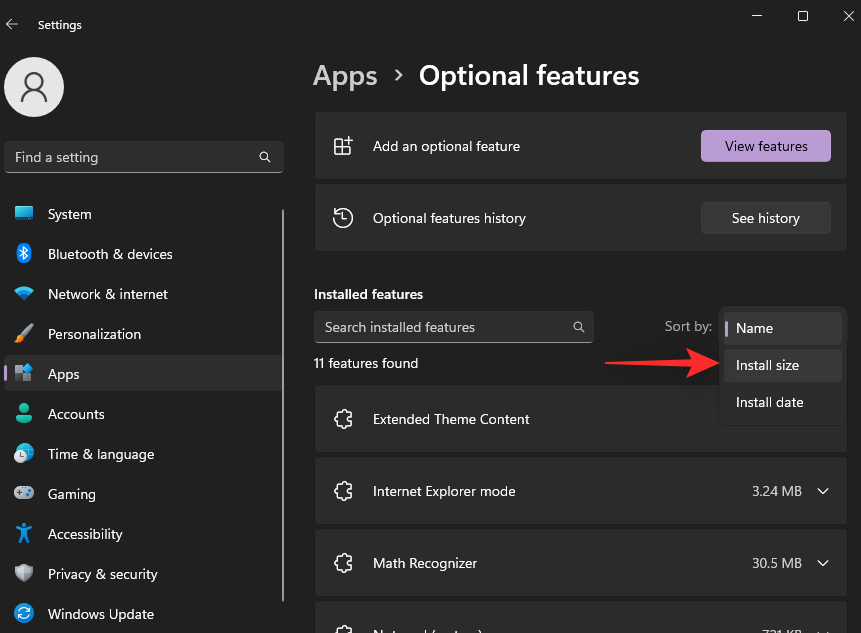Viewport: 861px width, 633px height.
Task: Click the search icon in installed features box
Action: coord(579,327)
